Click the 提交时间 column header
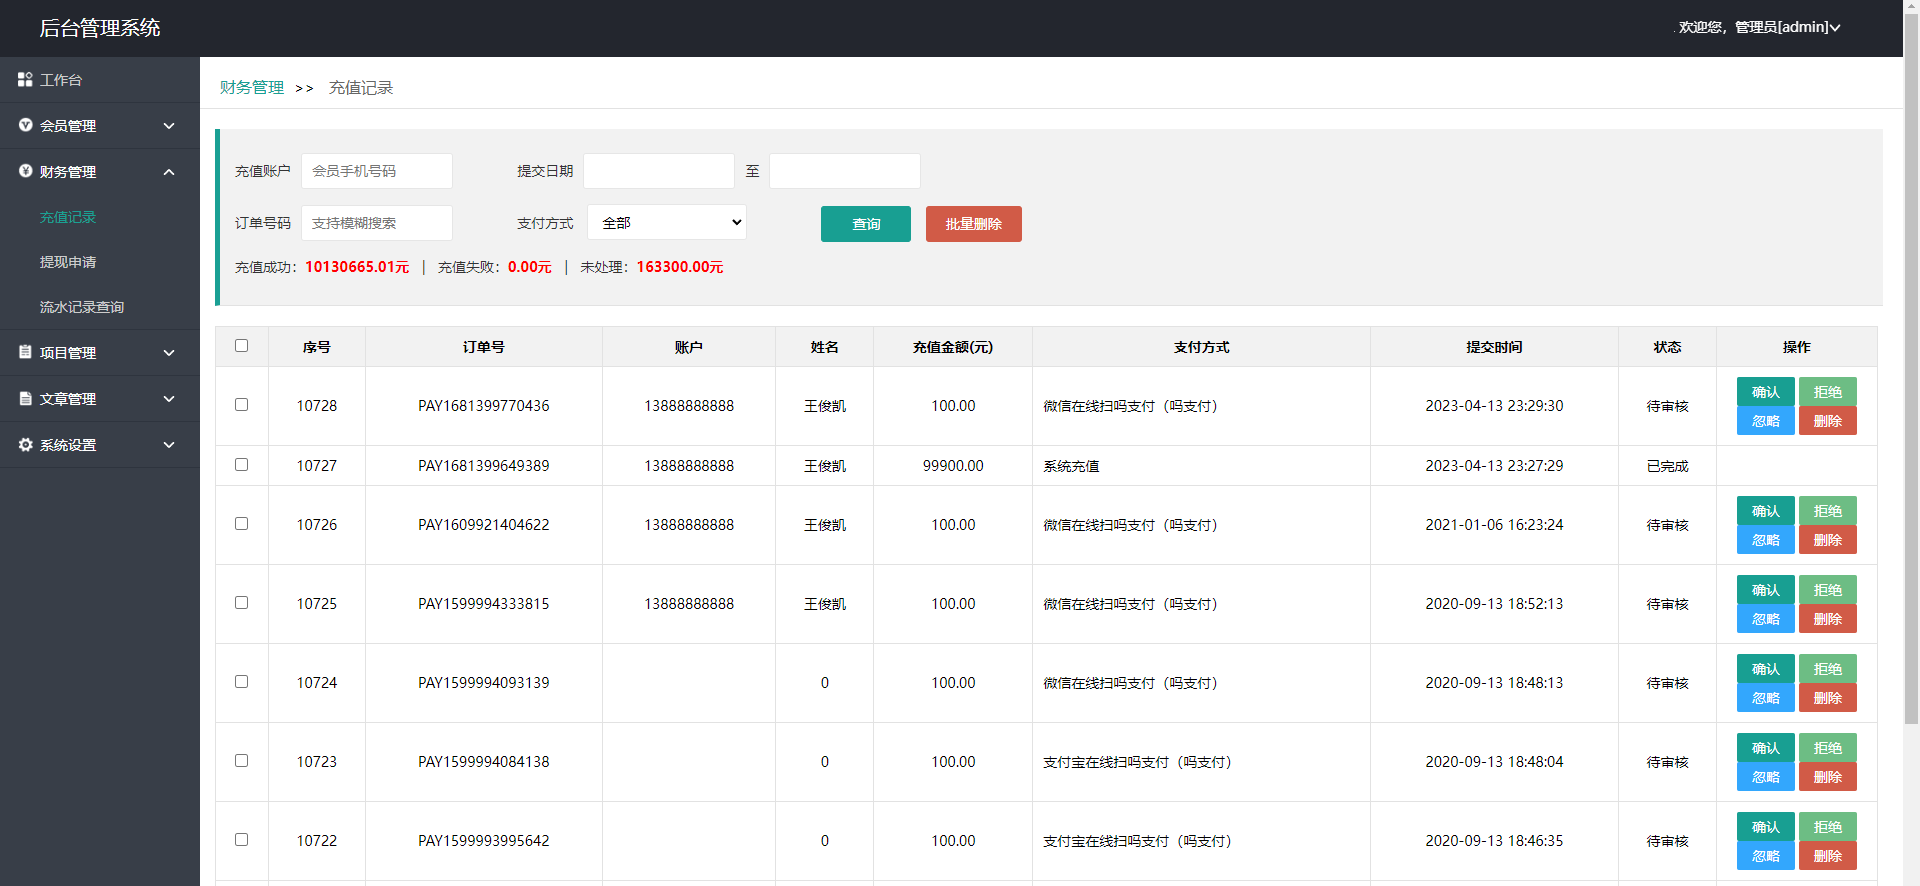 [x=1494, y=347]
